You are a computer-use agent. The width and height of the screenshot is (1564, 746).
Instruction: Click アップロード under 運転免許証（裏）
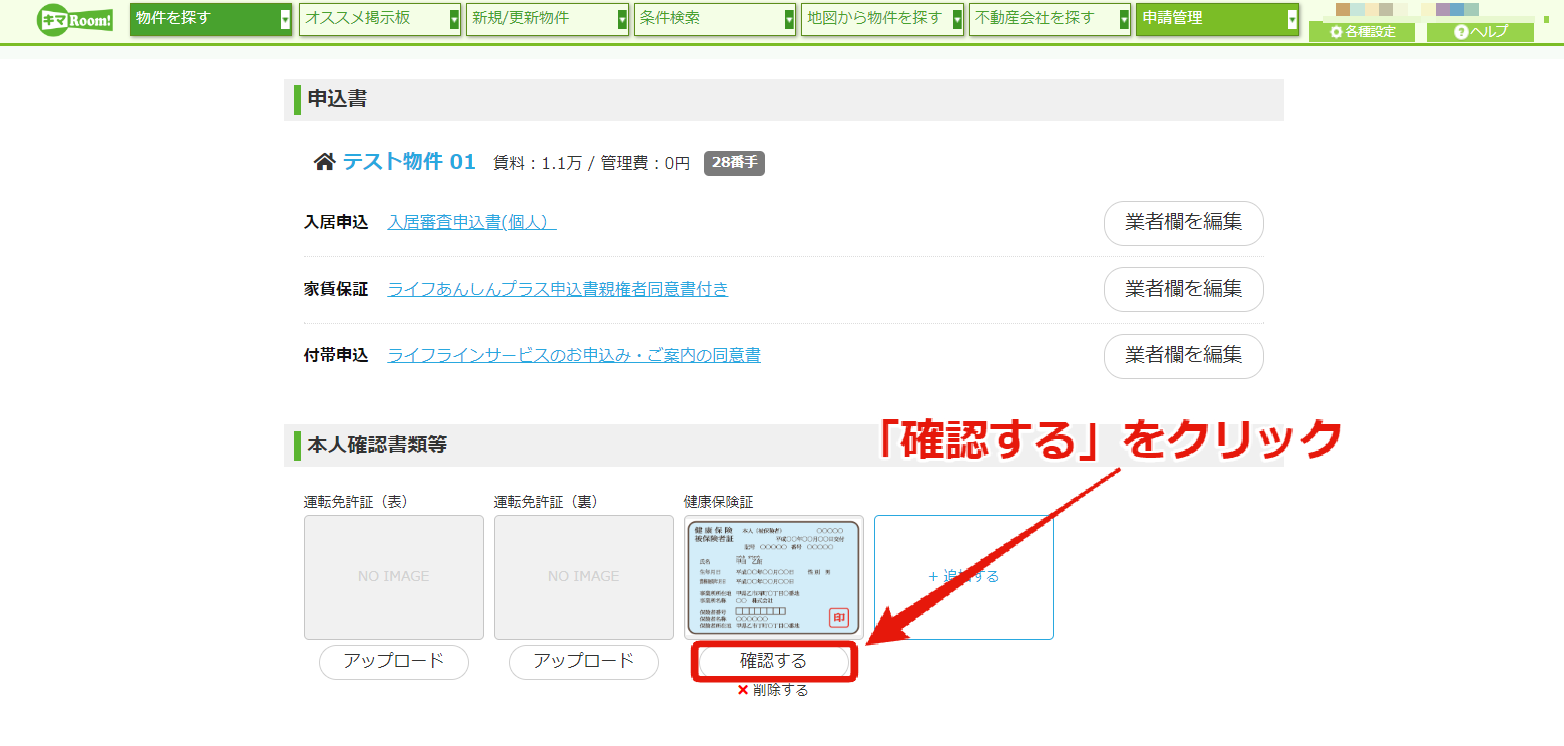584,662
